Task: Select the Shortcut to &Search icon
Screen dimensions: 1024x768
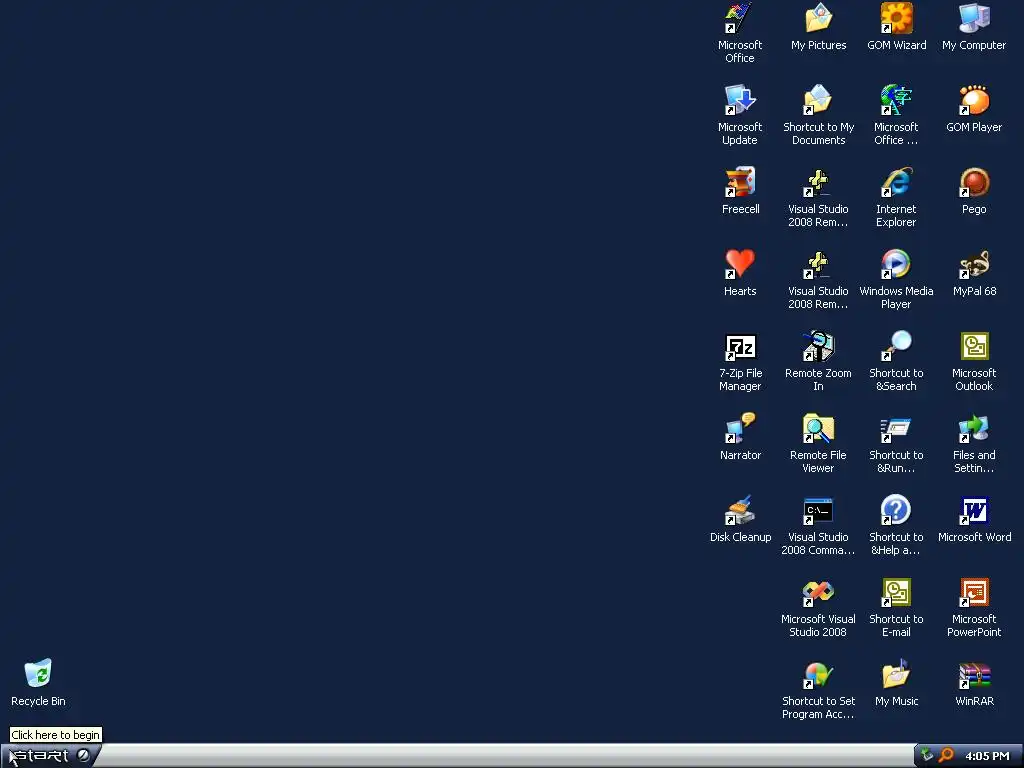Action: (896, 347)
